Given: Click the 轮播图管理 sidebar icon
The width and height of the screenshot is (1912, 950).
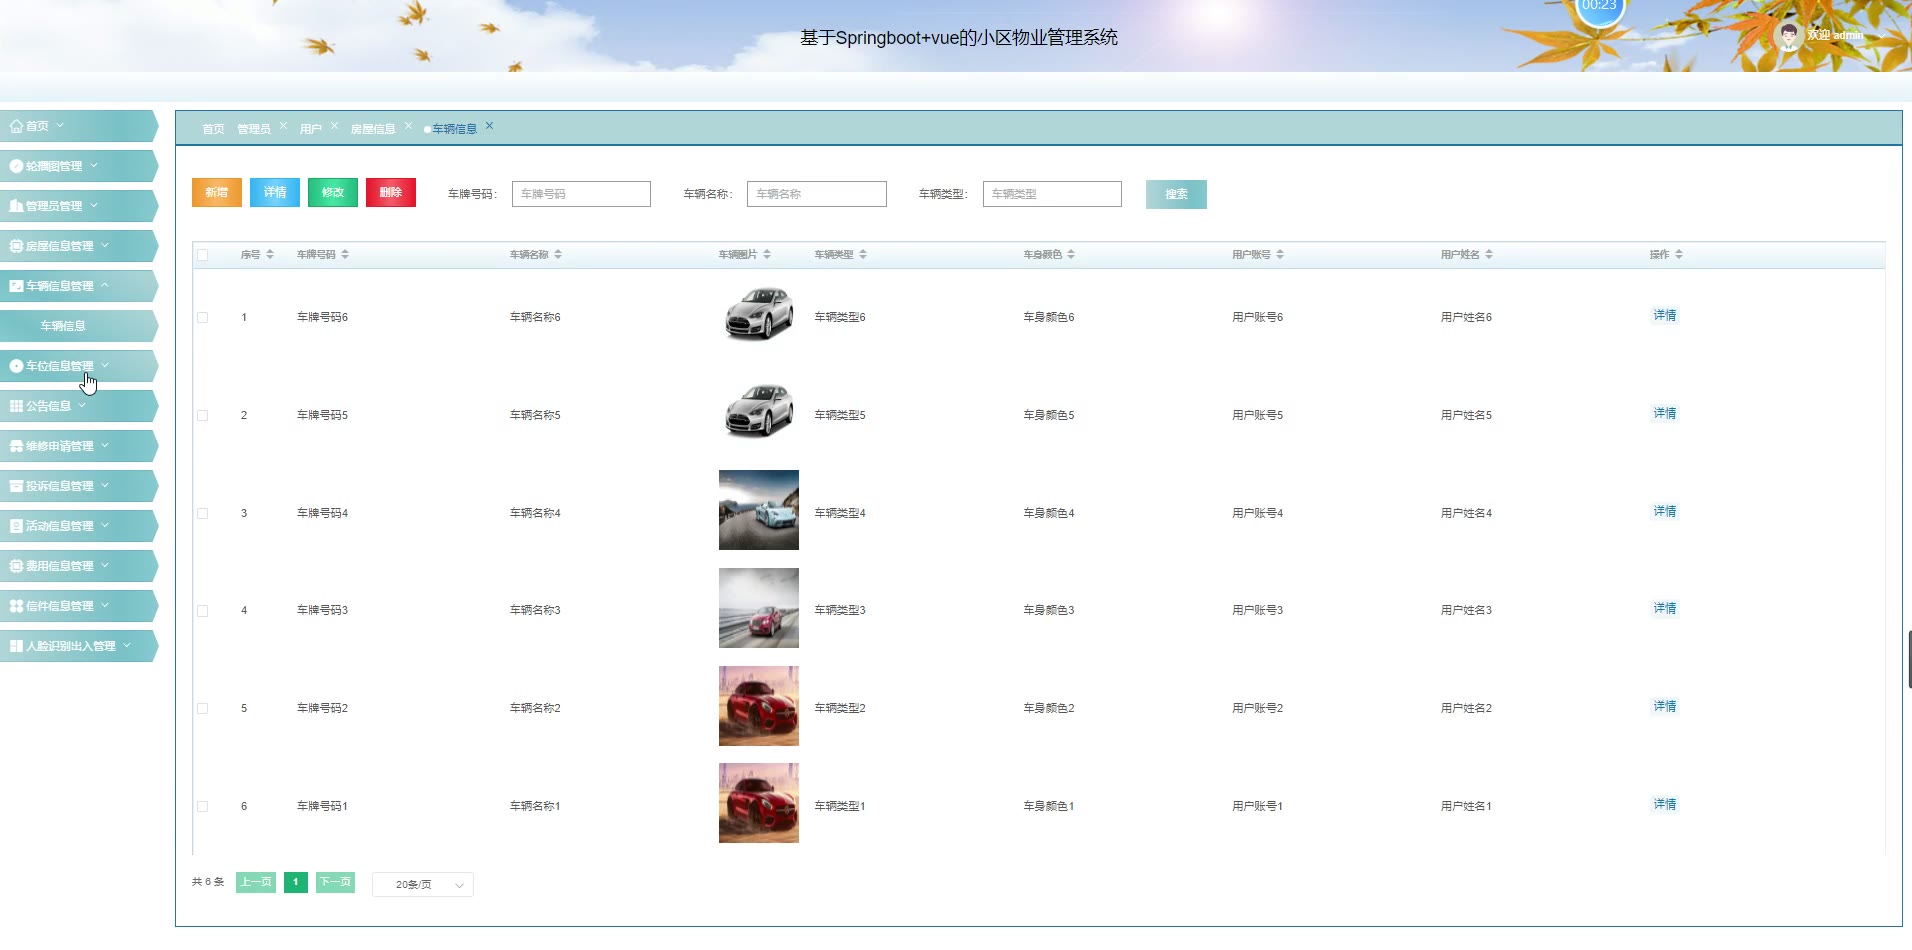Looking at the screenshot, I should (16, 166).
